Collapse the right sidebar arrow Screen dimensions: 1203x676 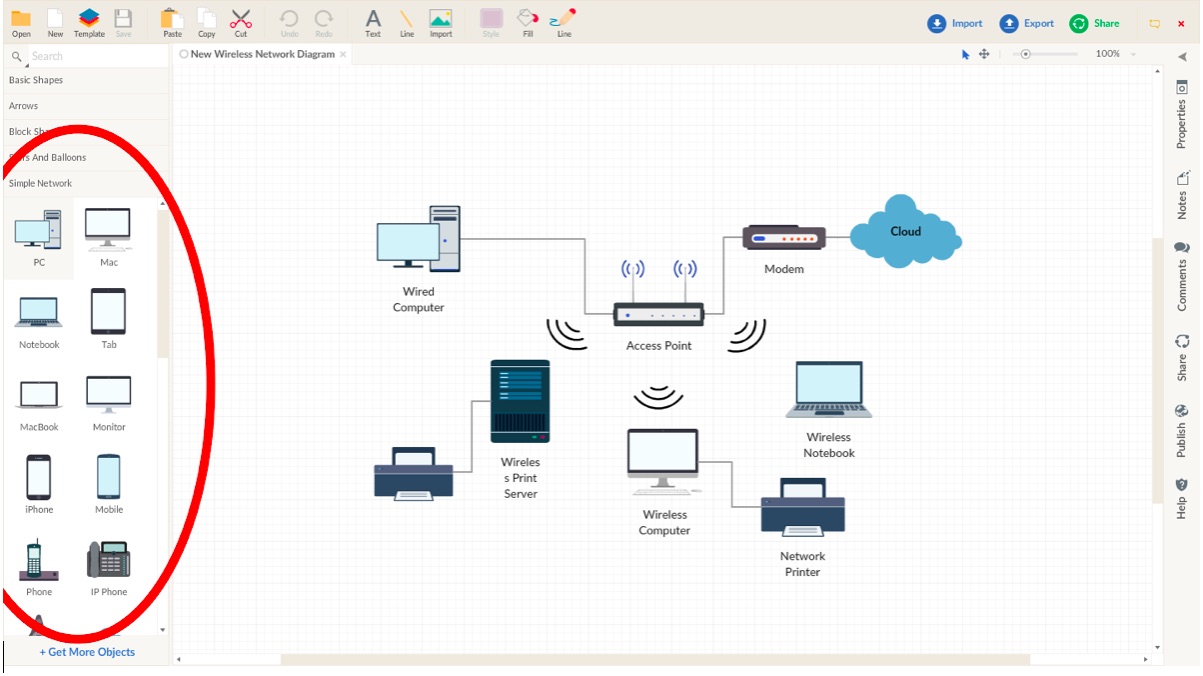(x=1181, y=56)
